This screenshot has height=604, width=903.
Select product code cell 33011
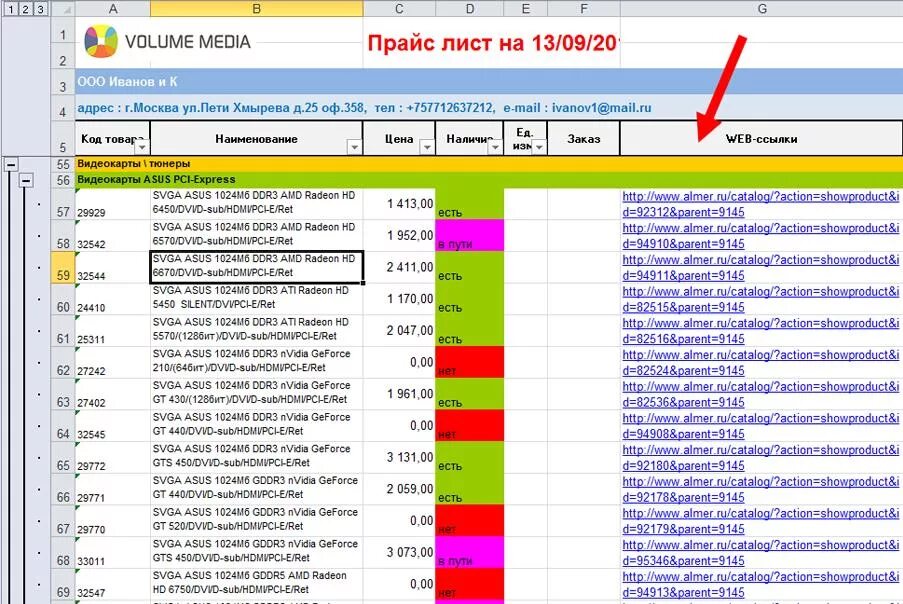point(113,552)
